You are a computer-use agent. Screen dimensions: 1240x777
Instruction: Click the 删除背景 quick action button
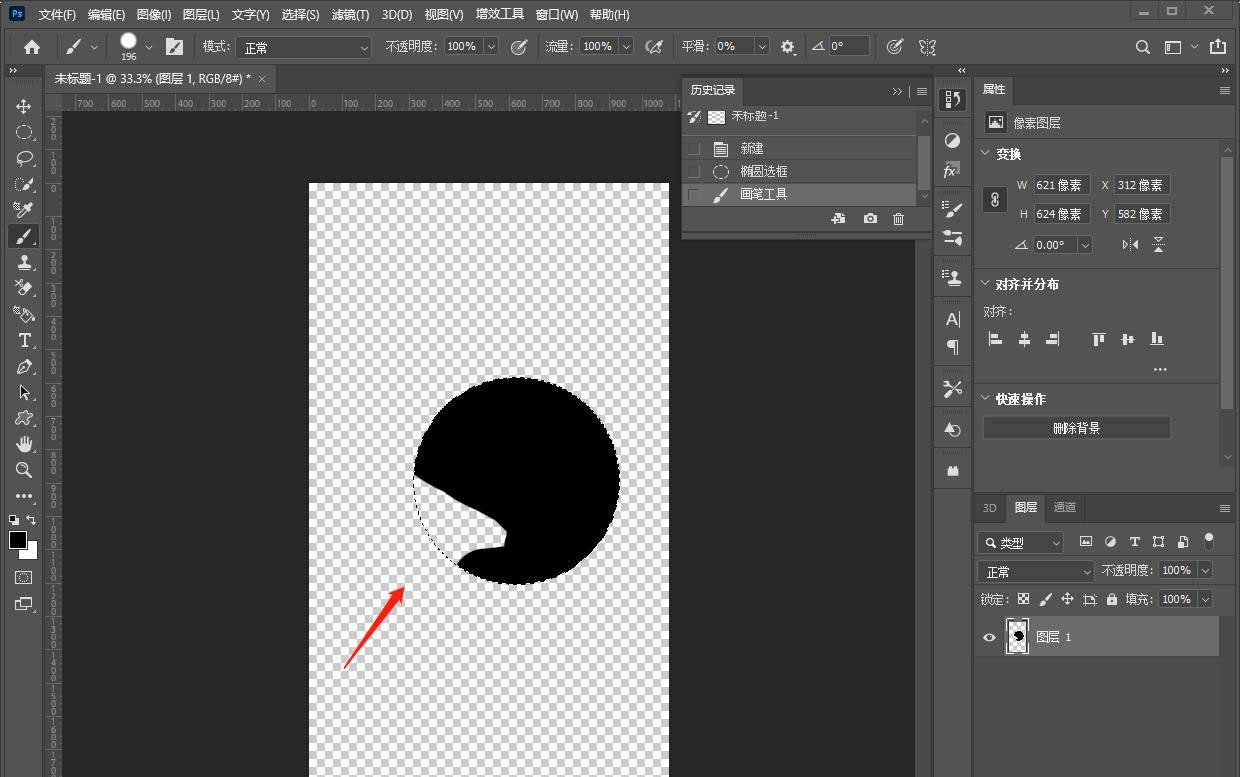pos(1076,428)
